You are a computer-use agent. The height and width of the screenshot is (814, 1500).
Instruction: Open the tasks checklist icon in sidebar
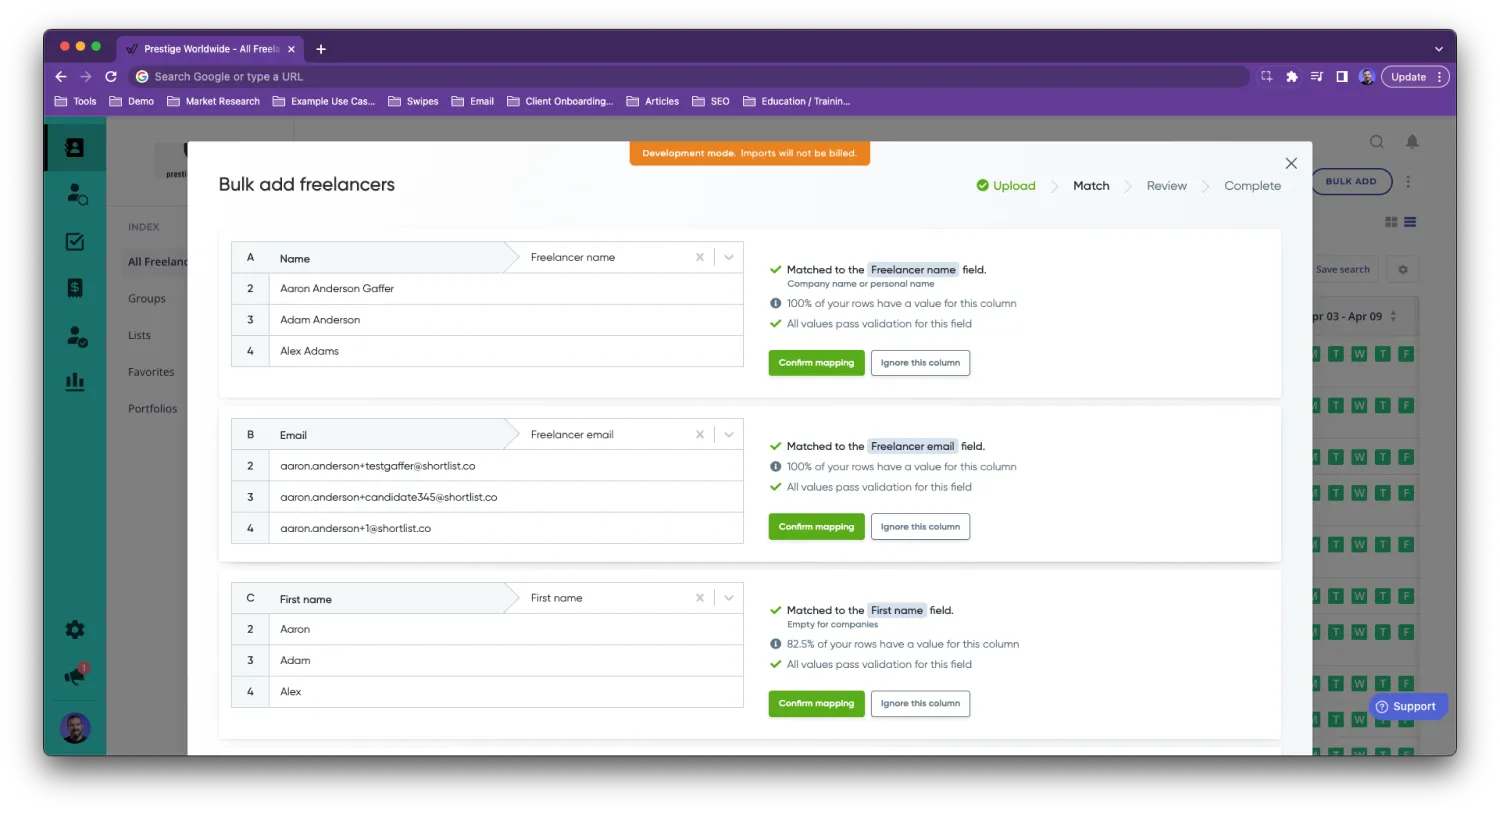(x=74, y=241)
